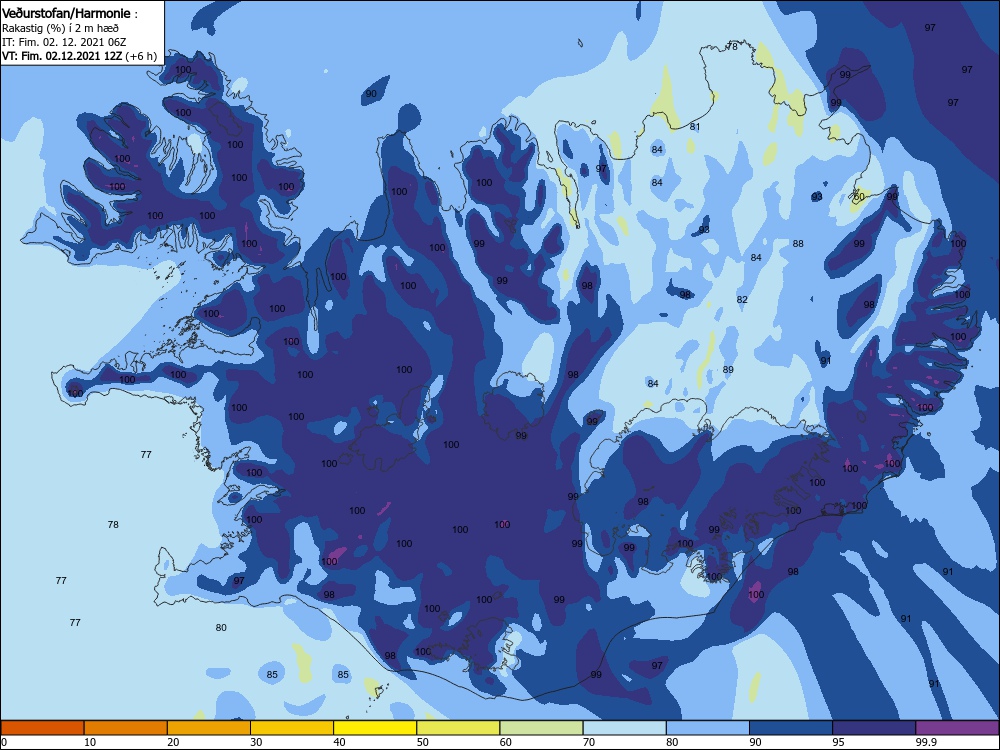Screen dimensions: 1000x750
Task: Click the 90 value in the offshore dark patch
Action: [x=371, y=94]
